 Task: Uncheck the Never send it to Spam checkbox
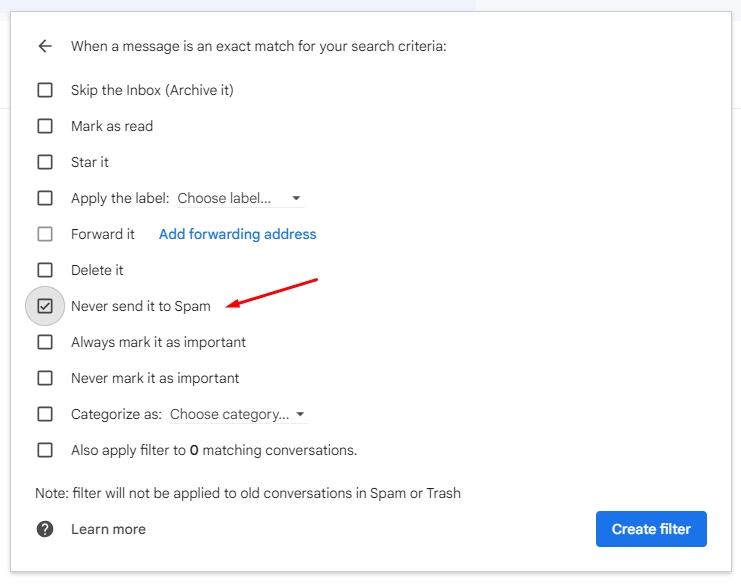[45, 306]
